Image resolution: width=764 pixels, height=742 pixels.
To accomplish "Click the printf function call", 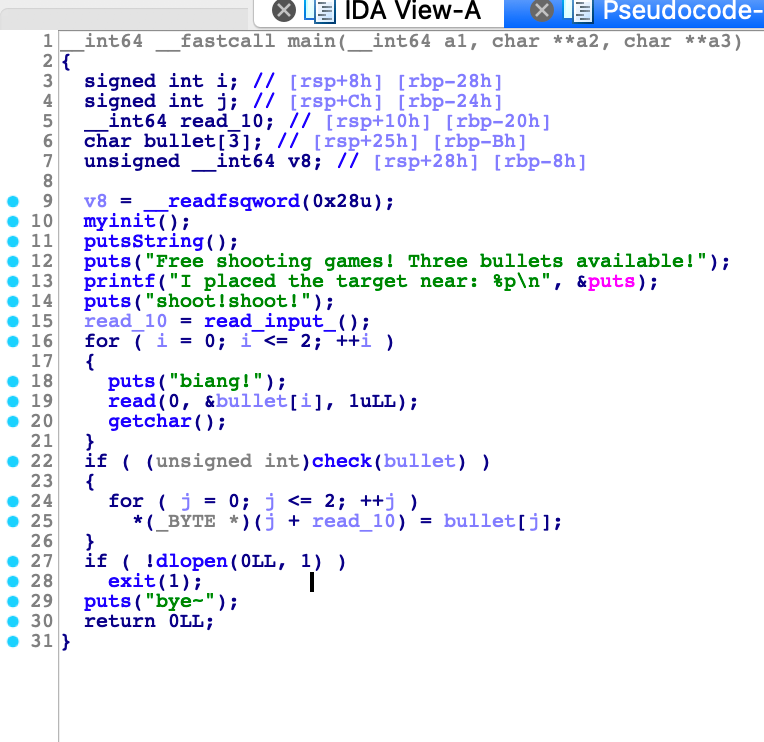I will pyautogui.click(x=119, y=281).
